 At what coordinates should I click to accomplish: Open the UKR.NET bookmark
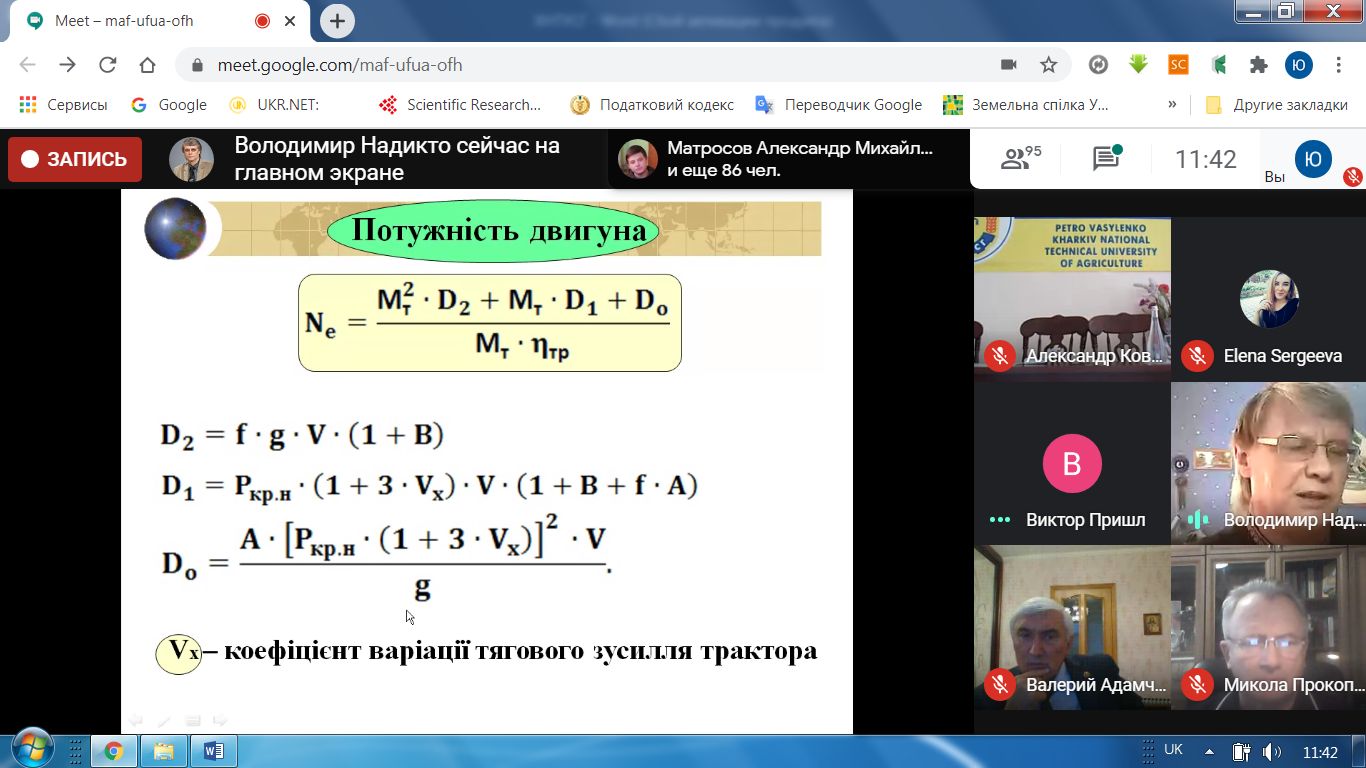(x=274, y=104)
